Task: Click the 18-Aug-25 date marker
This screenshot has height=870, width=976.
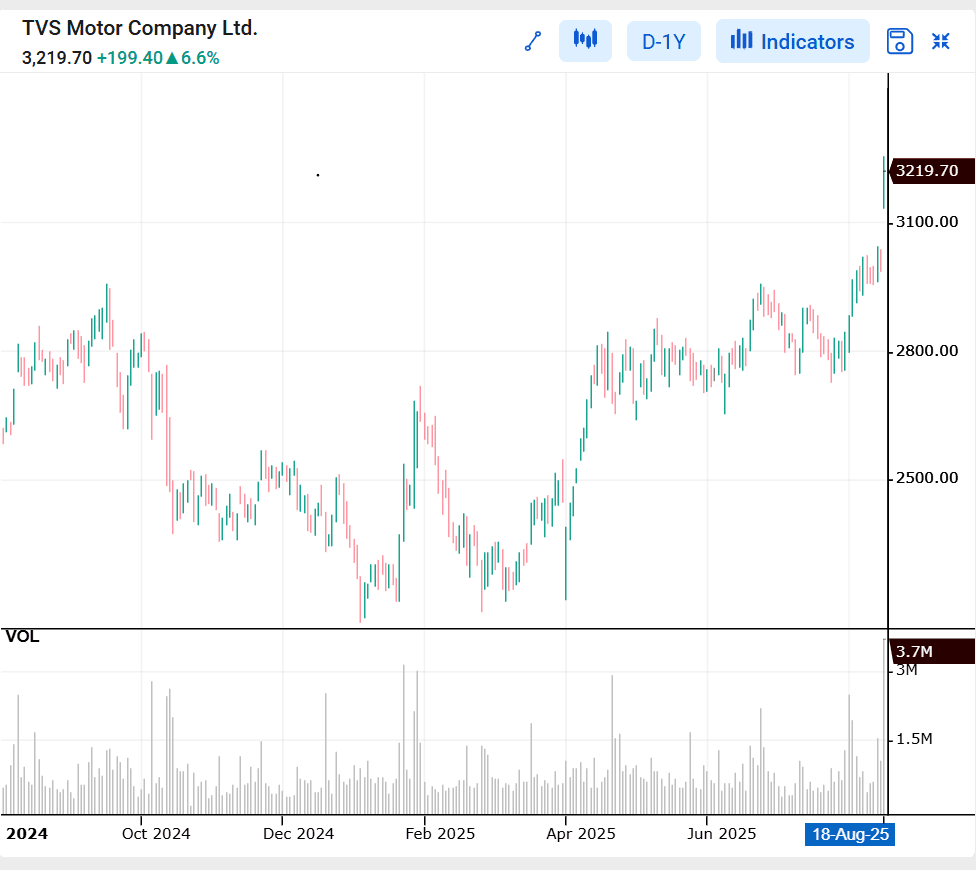Action: [850, 834]
